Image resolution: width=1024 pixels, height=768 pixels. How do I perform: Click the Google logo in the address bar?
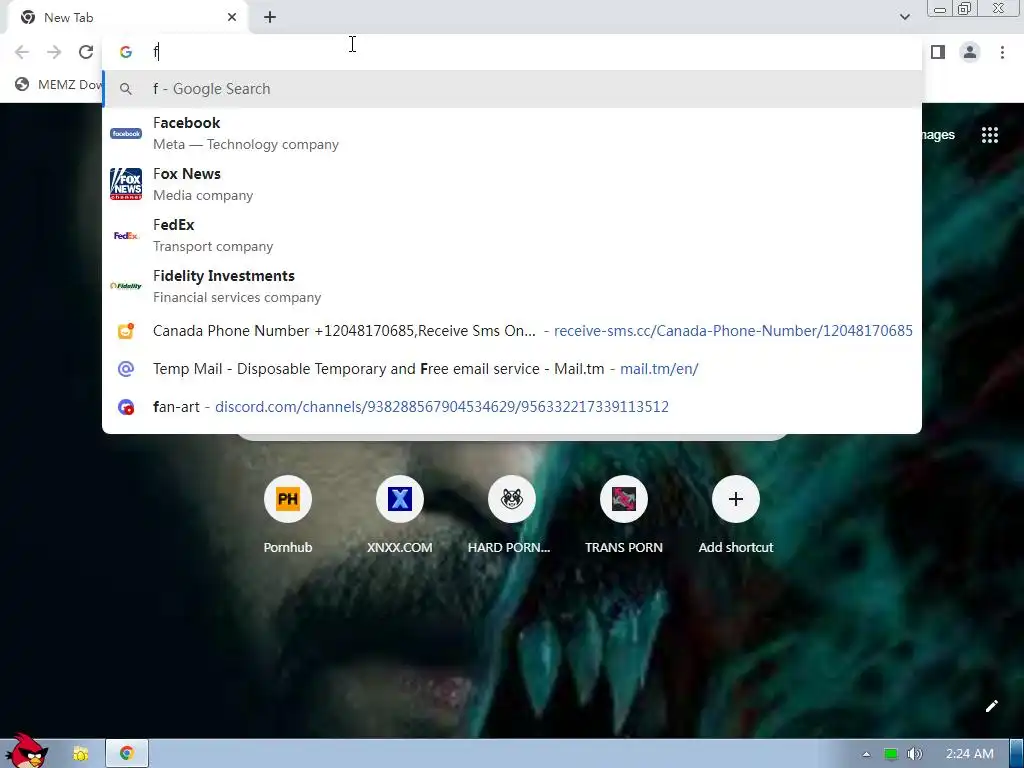tap(126, 52)
